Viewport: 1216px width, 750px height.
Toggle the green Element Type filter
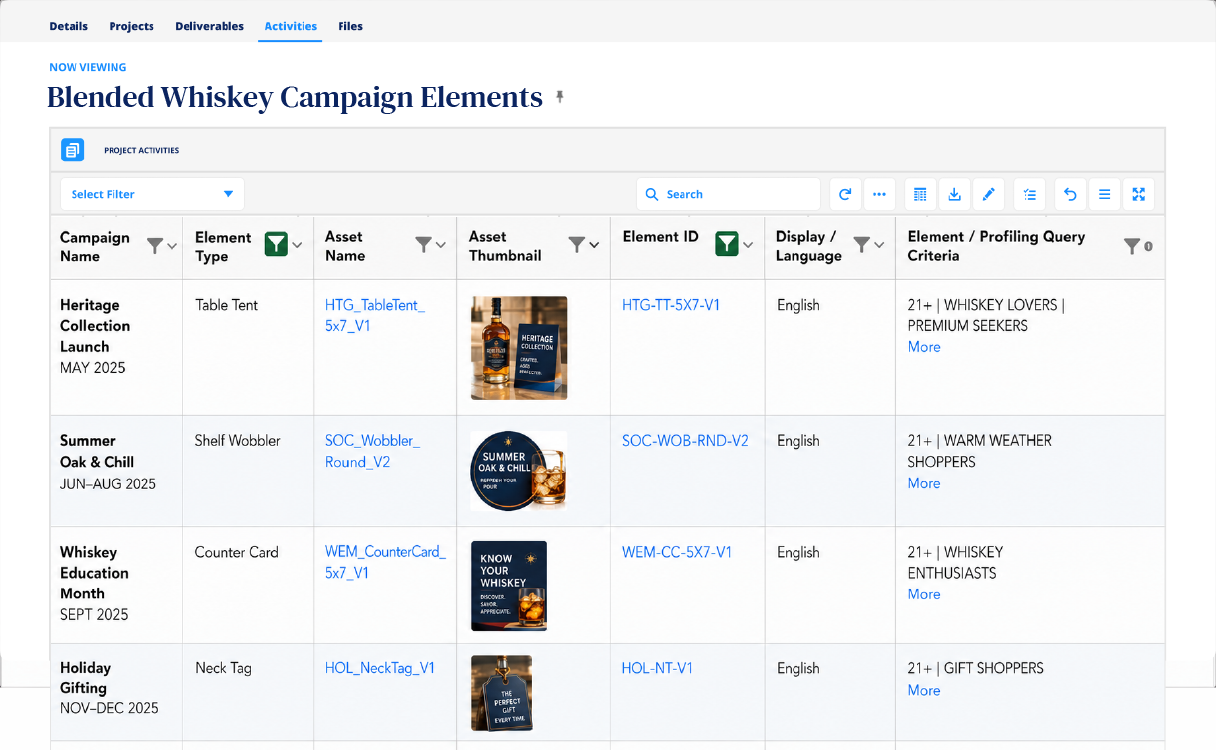coord(276,244)
